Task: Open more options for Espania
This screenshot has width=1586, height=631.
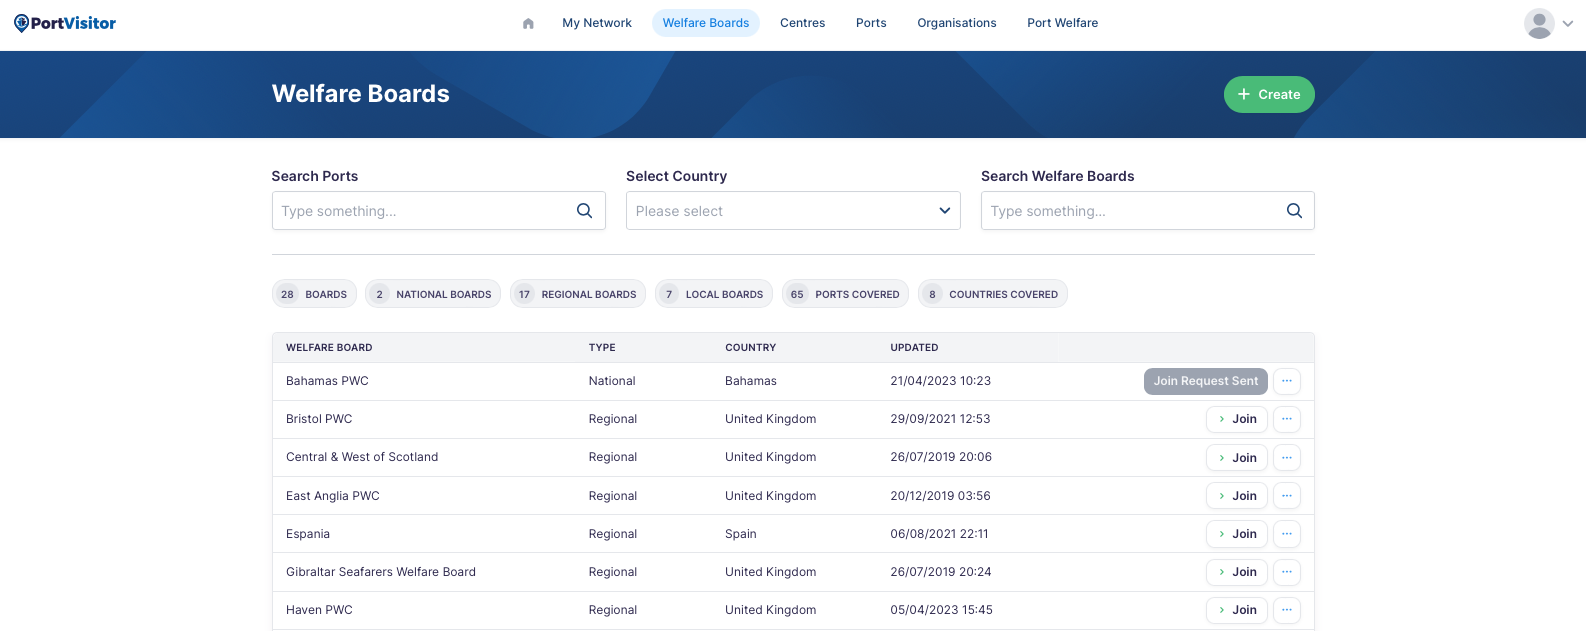Action: [x=1287, y=534]
